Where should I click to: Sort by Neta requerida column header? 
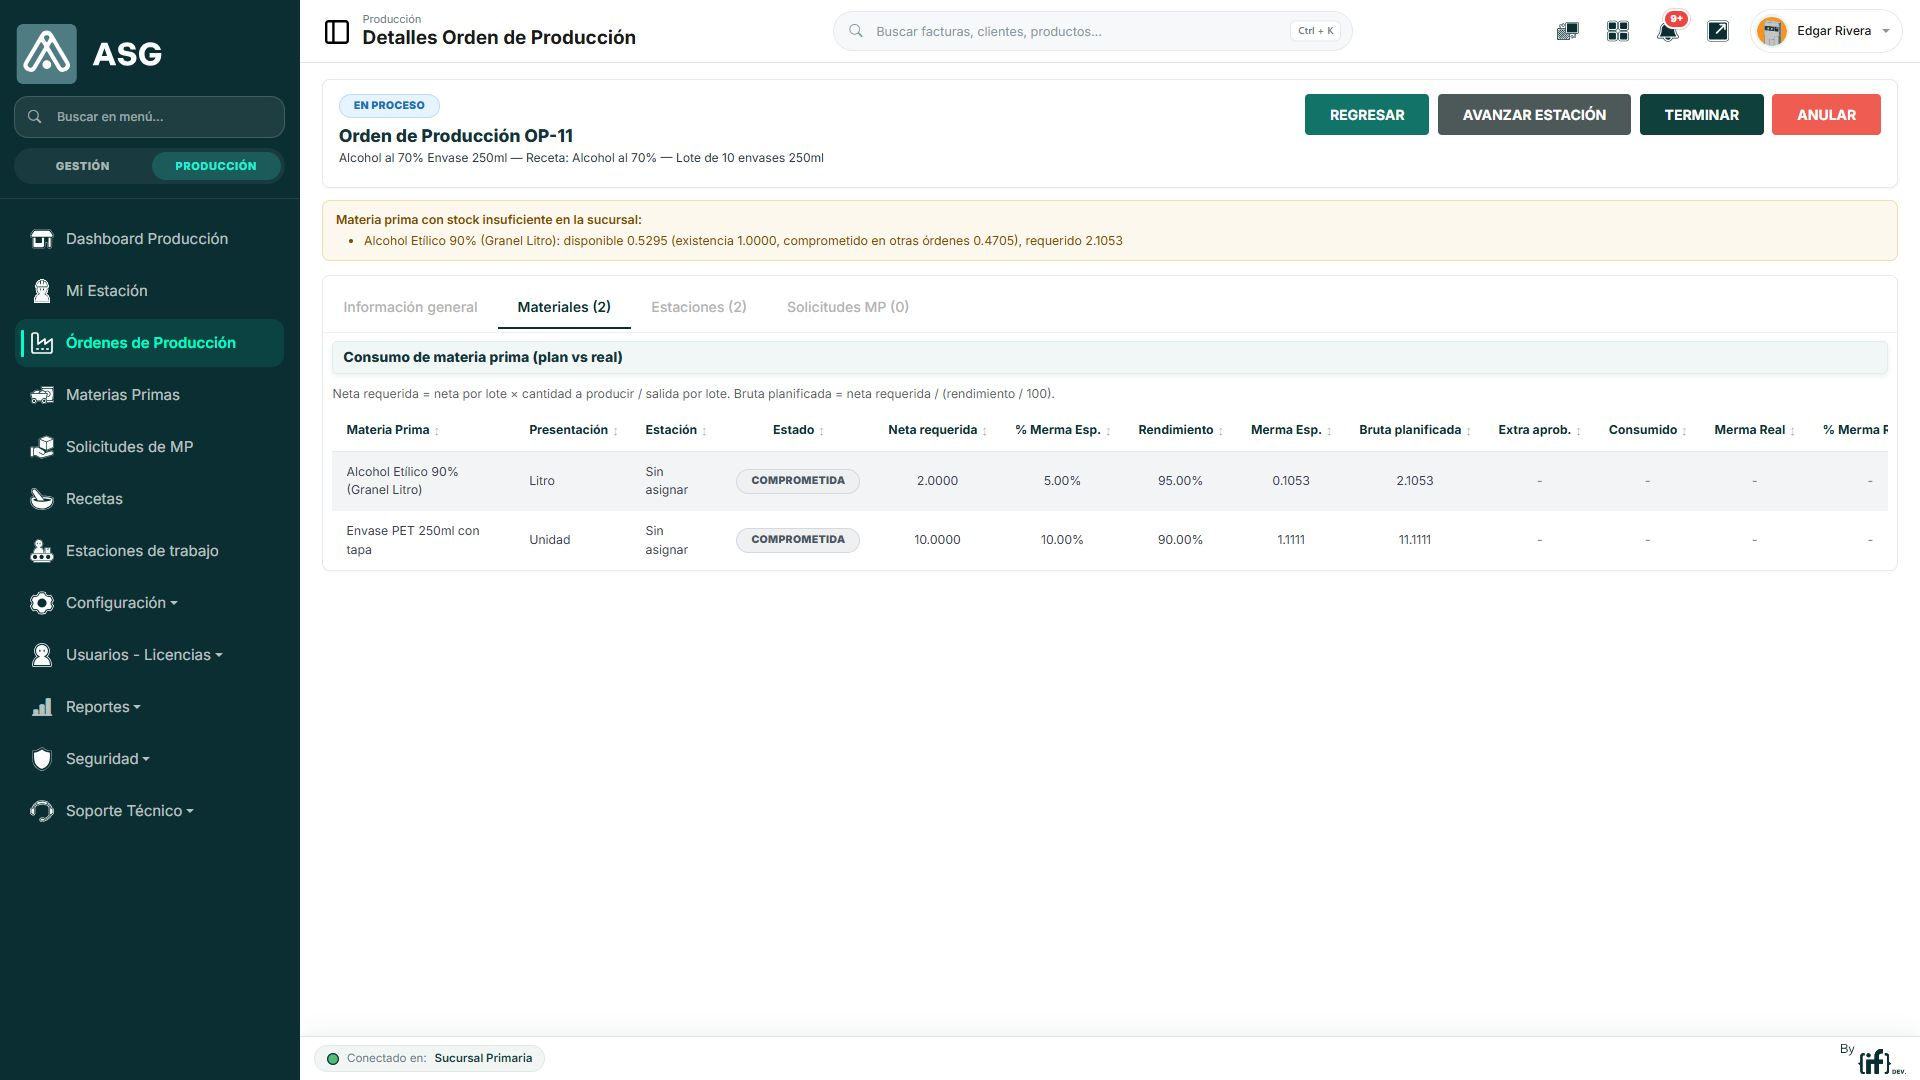click(x=937, y=430)
